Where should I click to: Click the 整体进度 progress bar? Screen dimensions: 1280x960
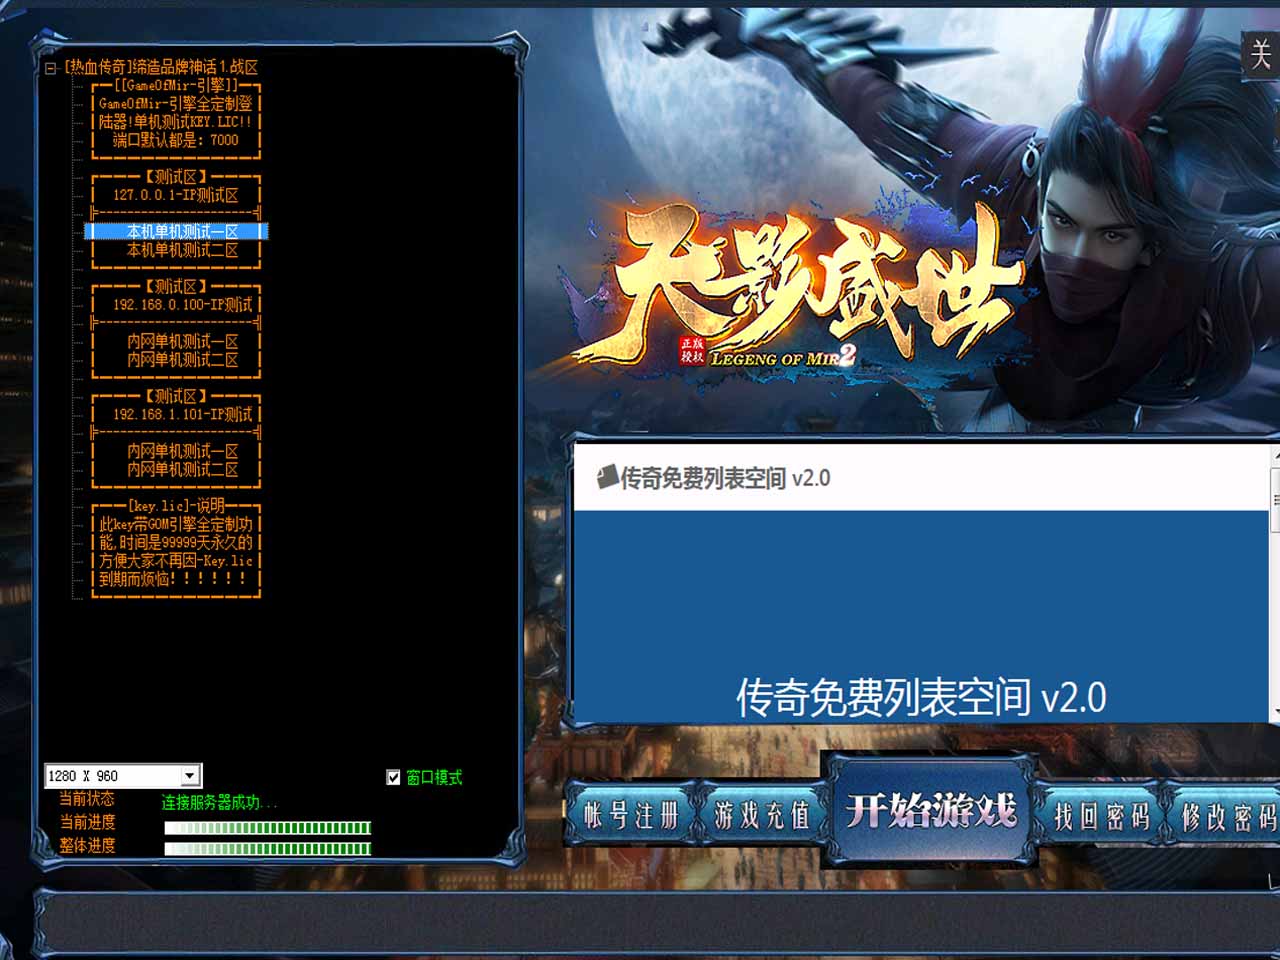click(x=268, y=848)
